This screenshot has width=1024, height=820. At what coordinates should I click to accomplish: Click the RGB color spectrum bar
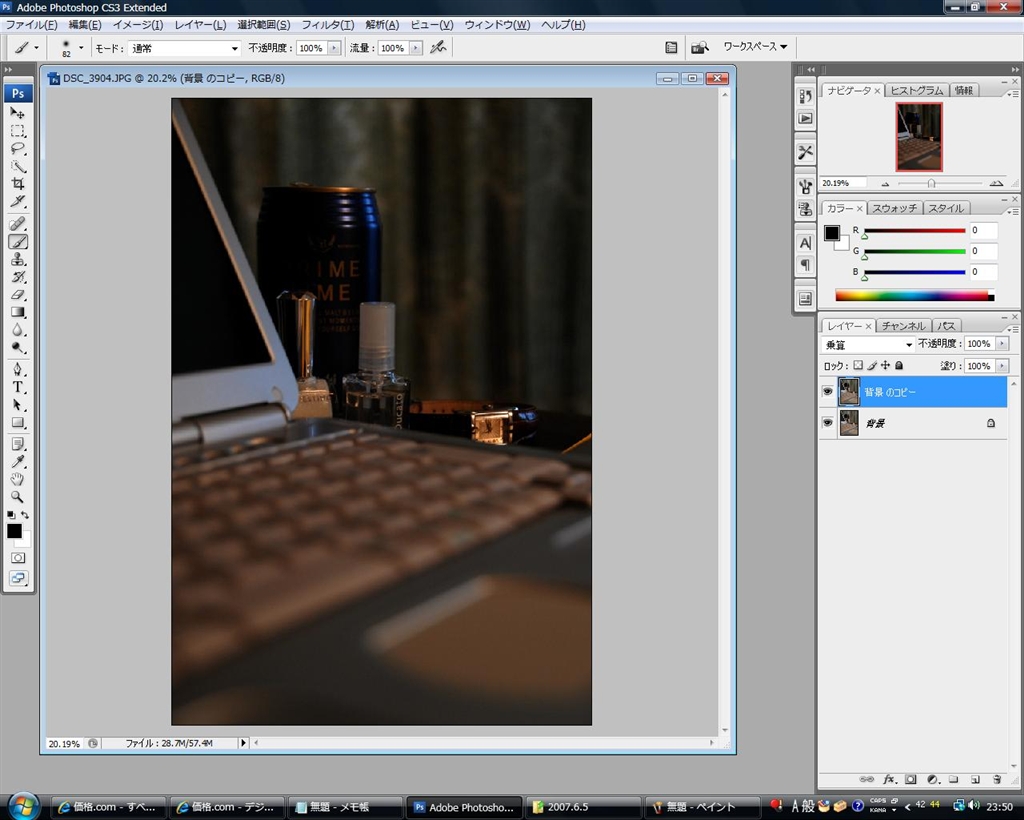click(914, 295)
